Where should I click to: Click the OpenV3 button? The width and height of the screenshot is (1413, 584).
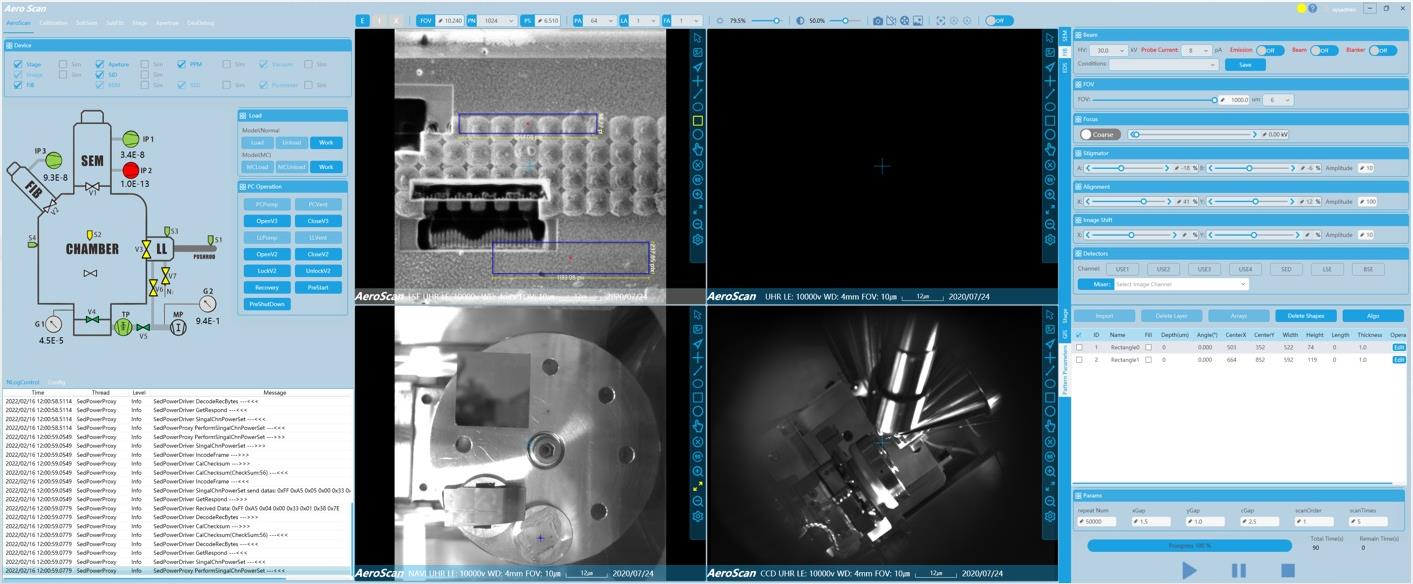coord(266,221)
